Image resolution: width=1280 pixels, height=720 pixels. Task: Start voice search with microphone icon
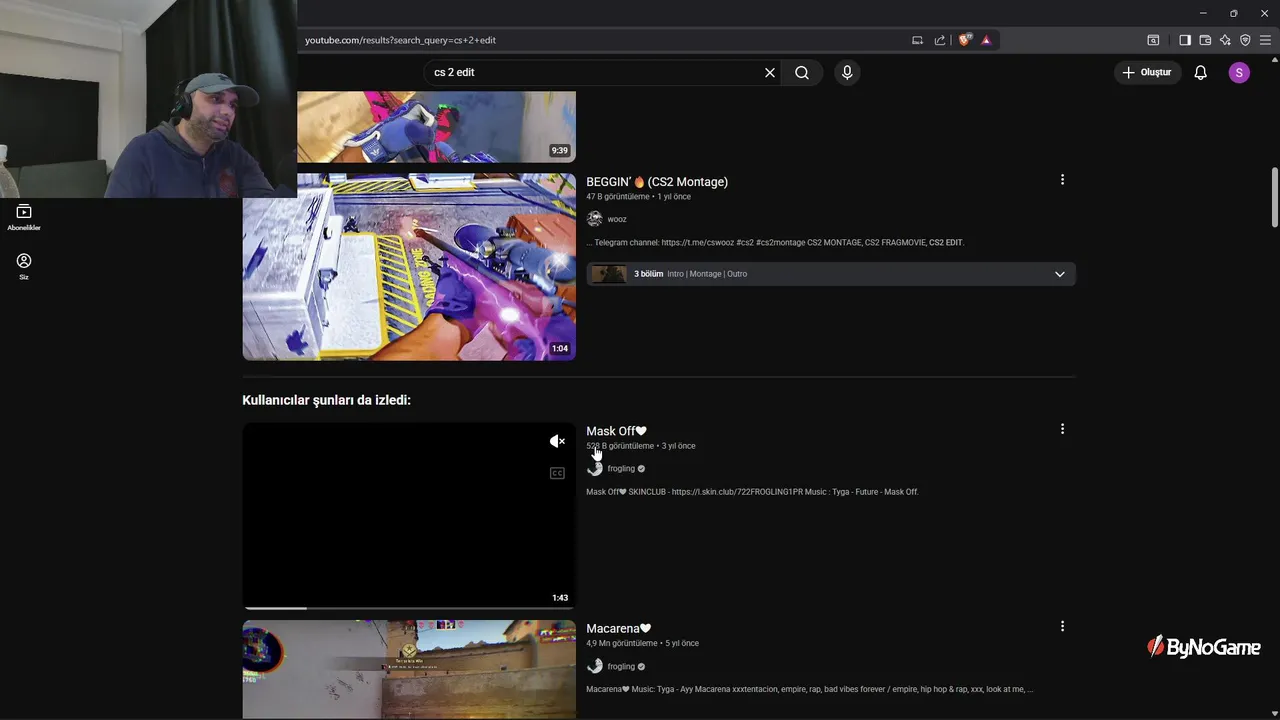click(x=847, y=73)
